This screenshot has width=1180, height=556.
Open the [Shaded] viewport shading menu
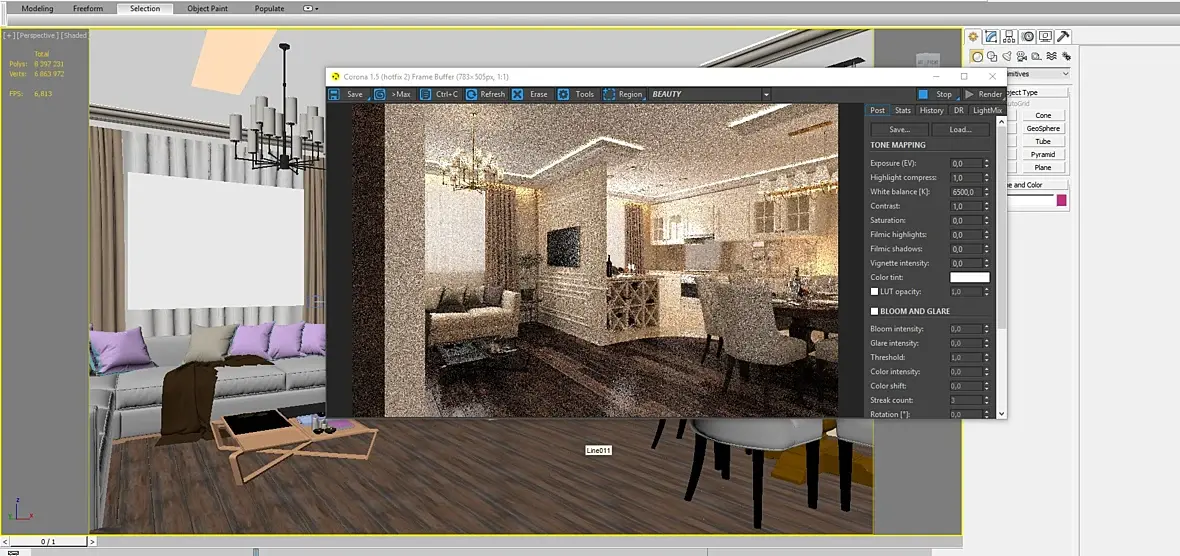point(74,35)
